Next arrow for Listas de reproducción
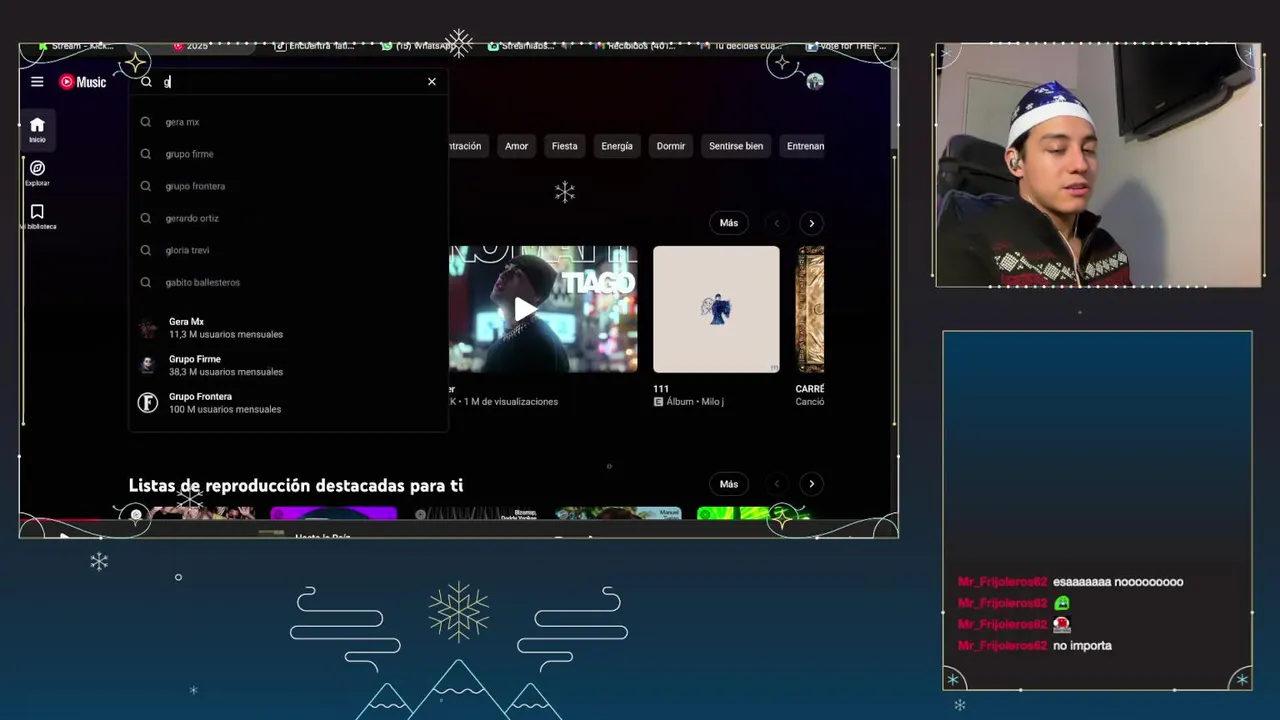The height and width of the screenshot is (720, 1280). (811, 484)
